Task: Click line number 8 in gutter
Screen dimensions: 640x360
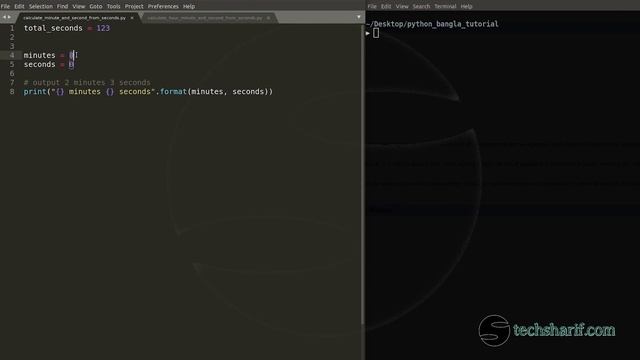Action: [x=12, y=91]
